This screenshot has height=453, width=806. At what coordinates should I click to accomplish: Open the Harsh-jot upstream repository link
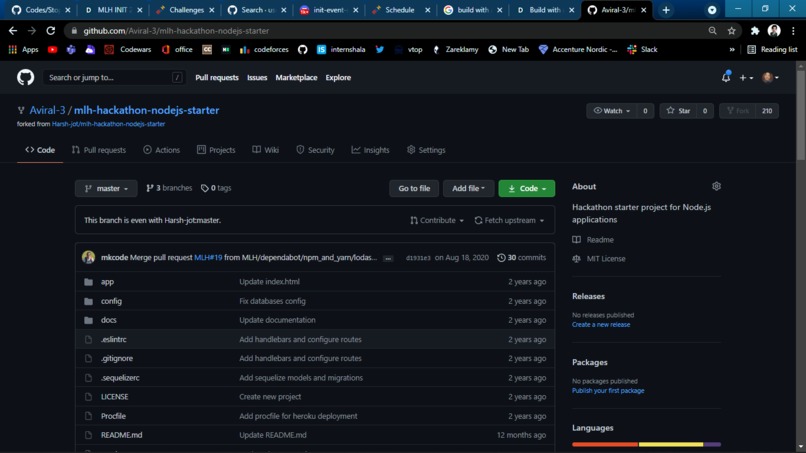pyautogui.click(x=108, y=124)
